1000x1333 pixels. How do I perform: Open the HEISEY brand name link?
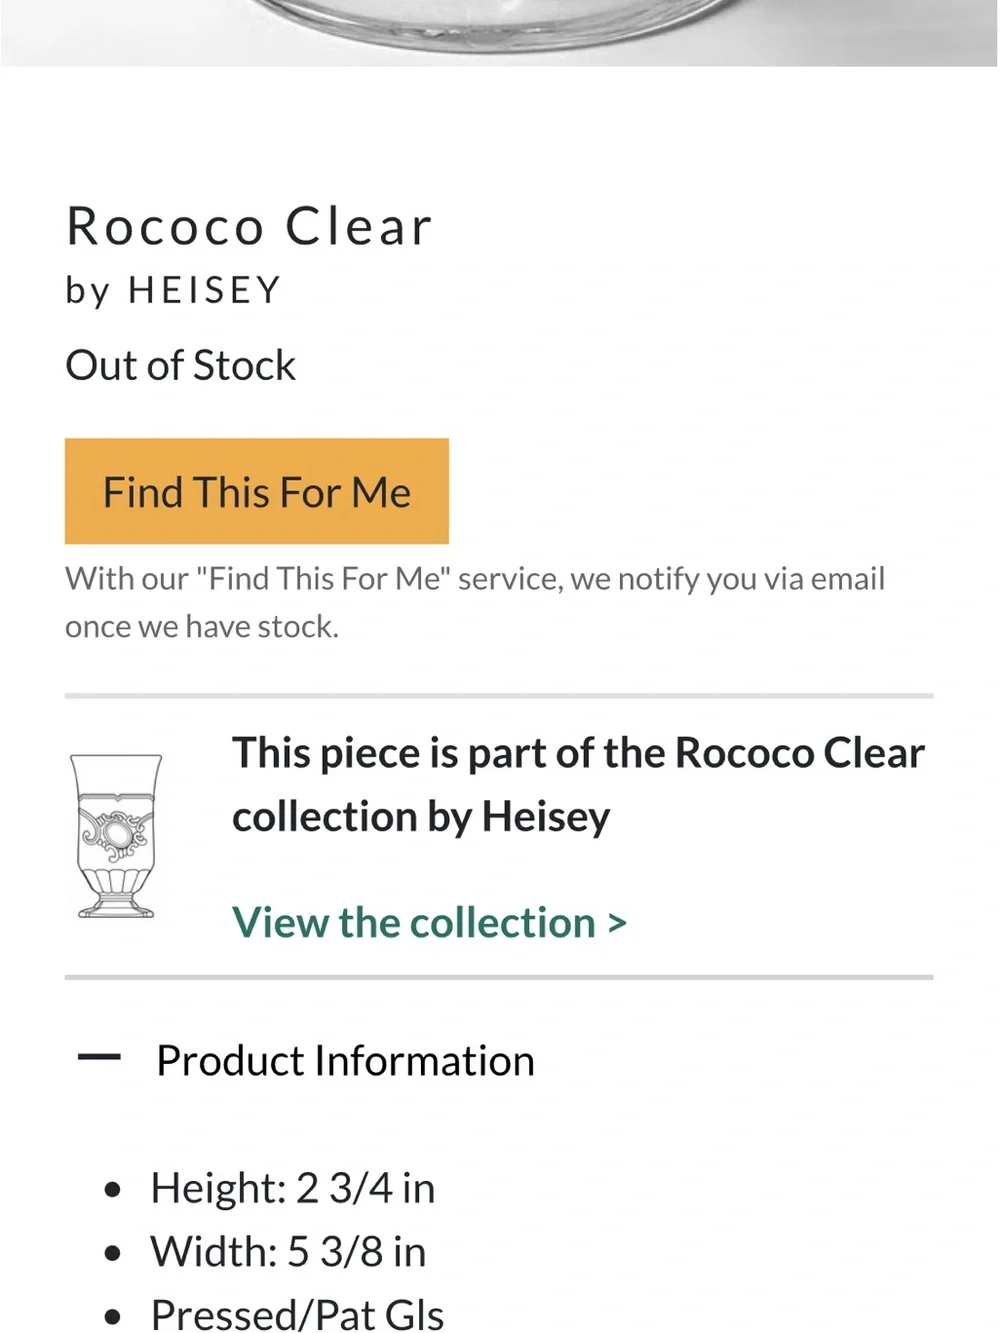click(205, 290)
